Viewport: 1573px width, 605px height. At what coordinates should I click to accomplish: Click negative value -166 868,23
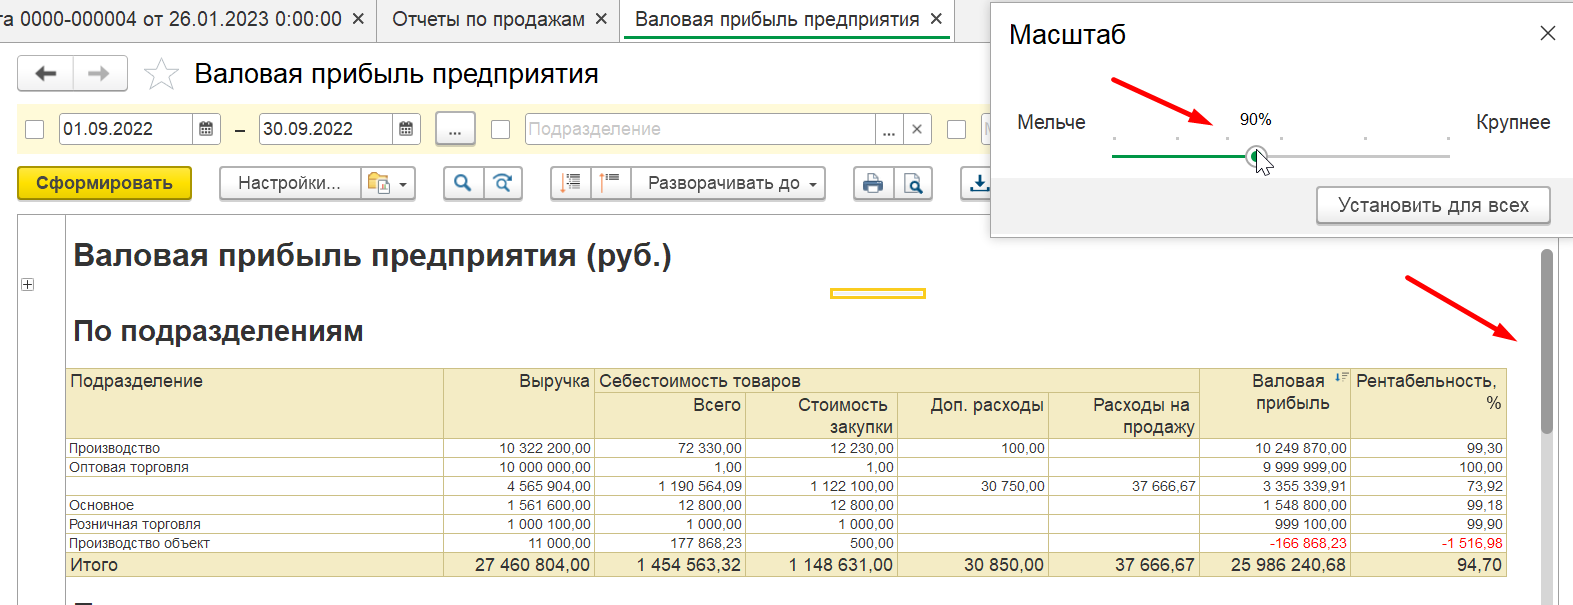[1308, 543]
